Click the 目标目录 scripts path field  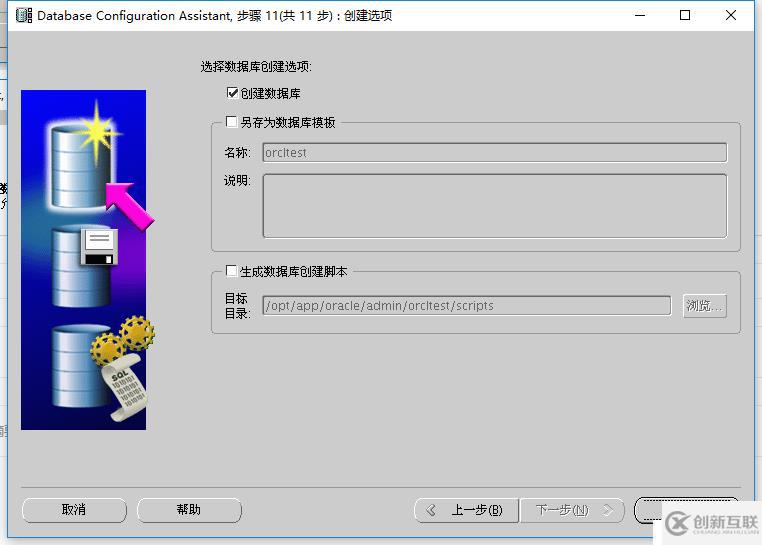point(467,305)
